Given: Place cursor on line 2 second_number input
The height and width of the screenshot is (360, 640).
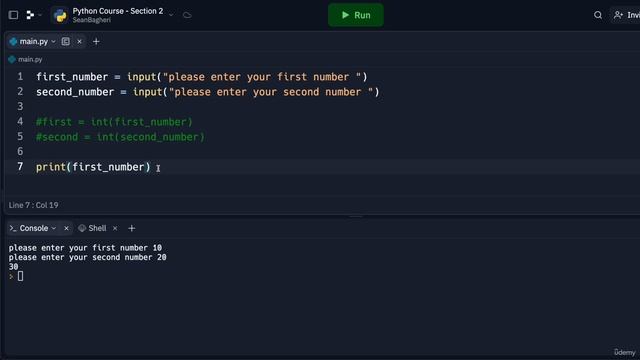Looking at the screenshot, I should [208, 92].
